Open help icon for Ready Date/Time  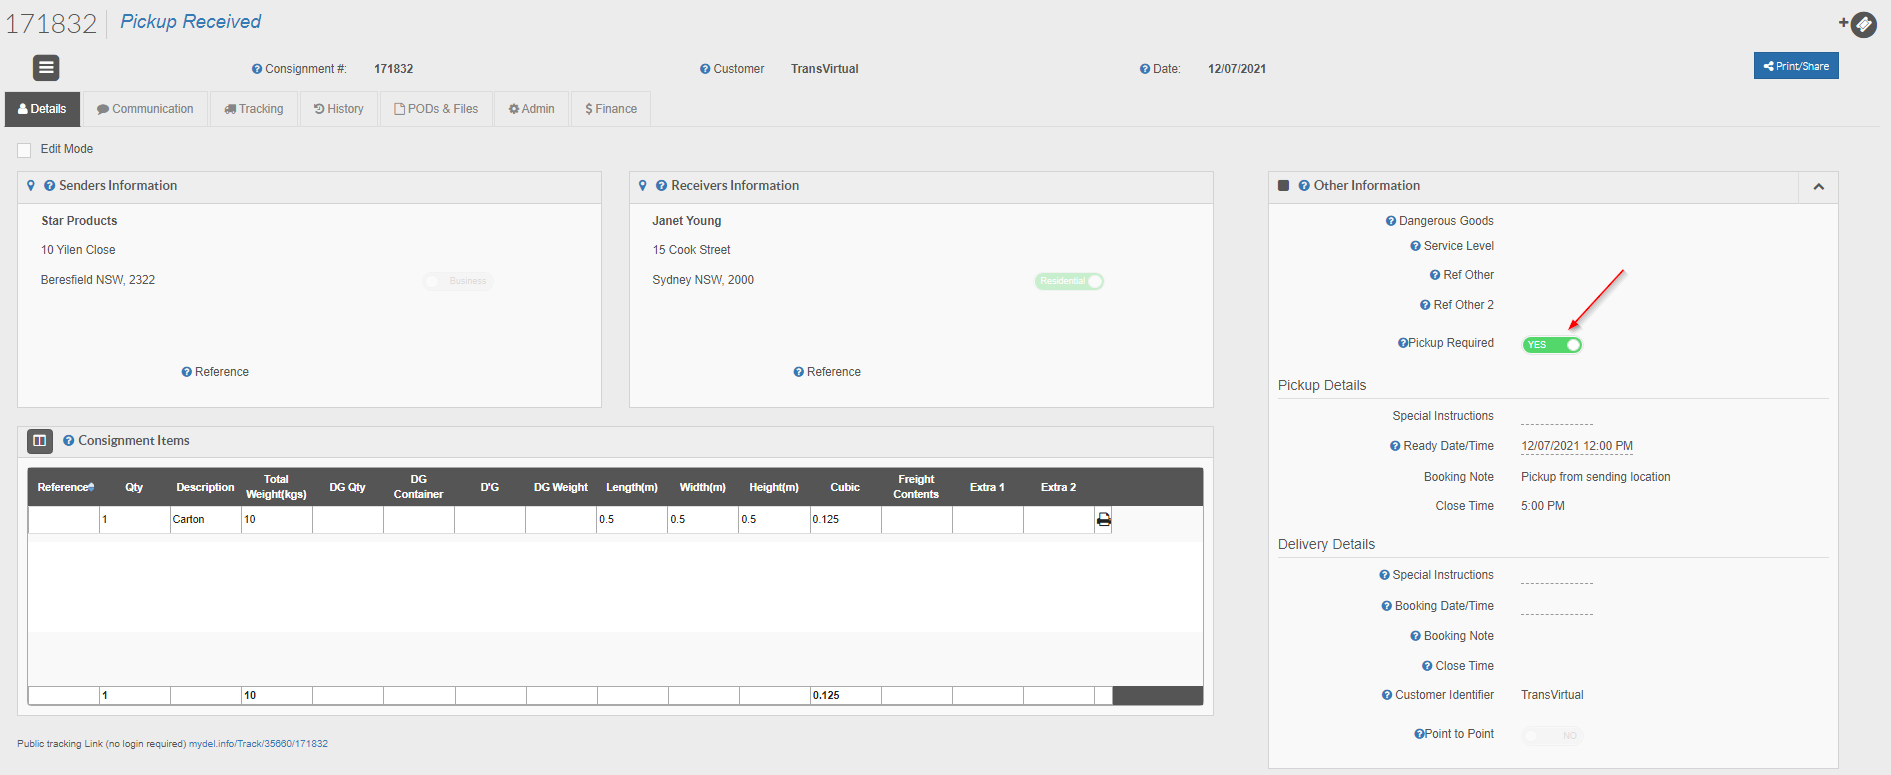1395,446
